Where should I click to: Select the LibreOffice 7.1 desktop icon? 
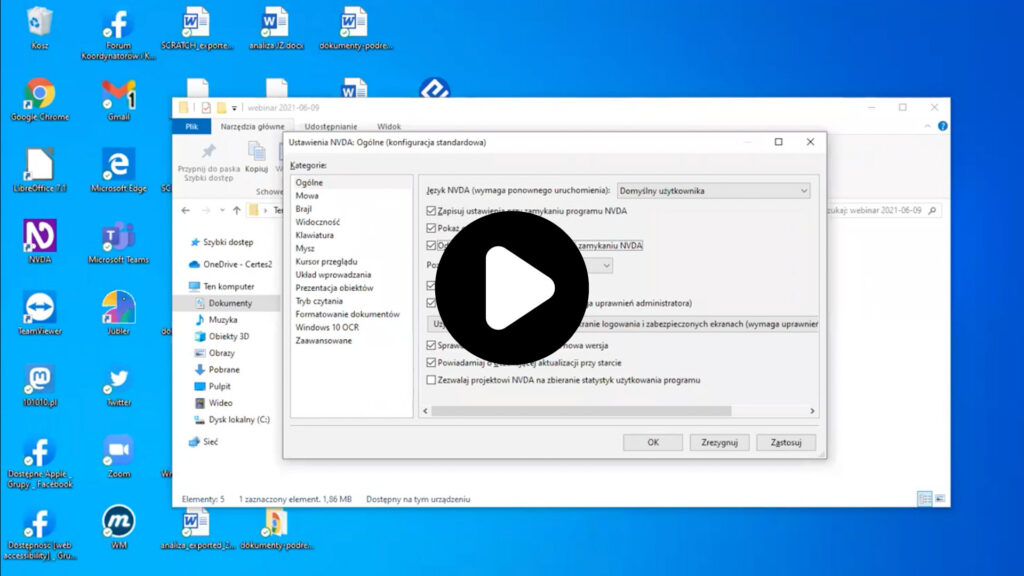tap(40, 170)
